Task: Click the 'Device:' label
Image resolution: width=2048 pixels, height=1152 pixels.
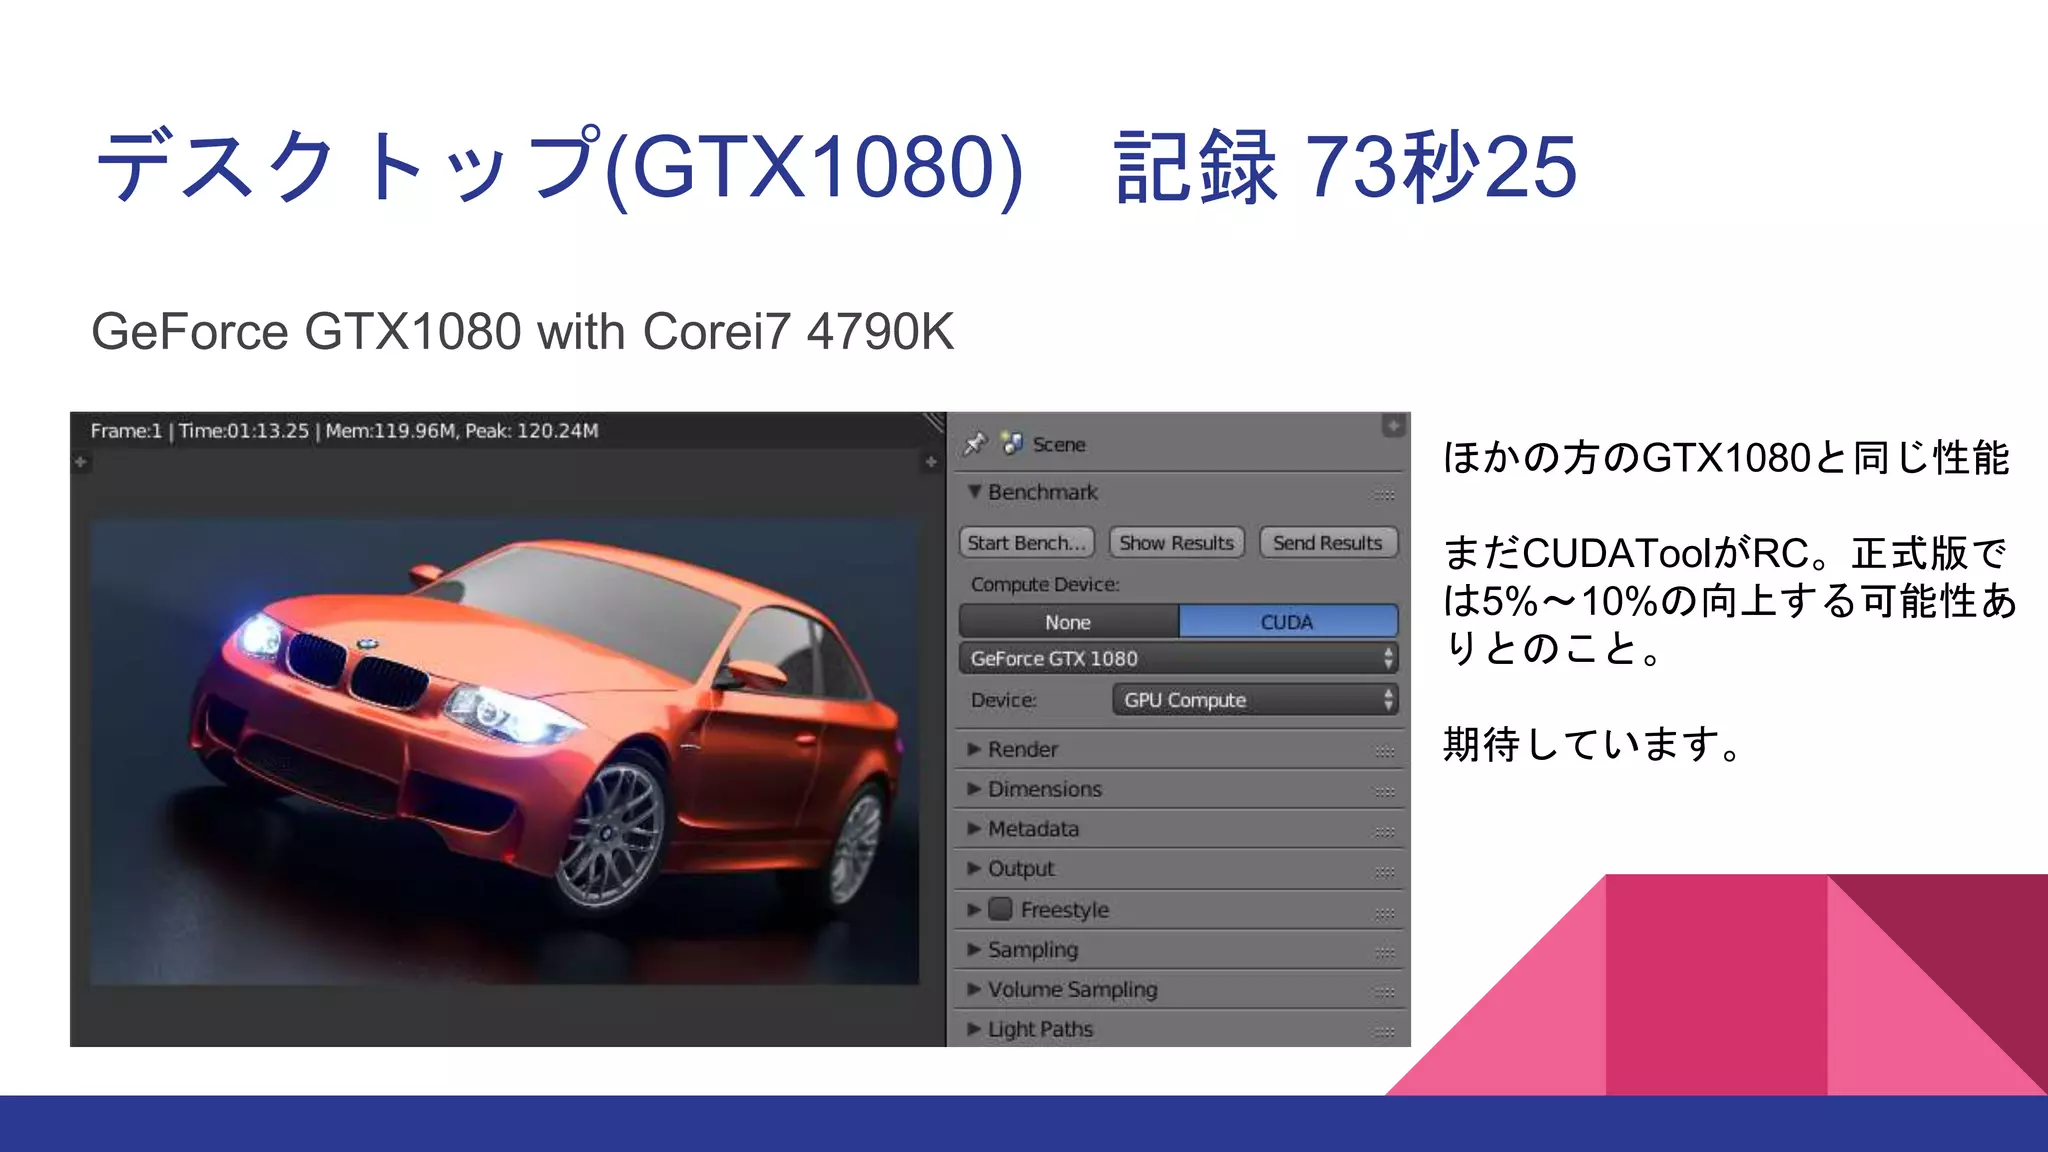Action: (1003, 700)
